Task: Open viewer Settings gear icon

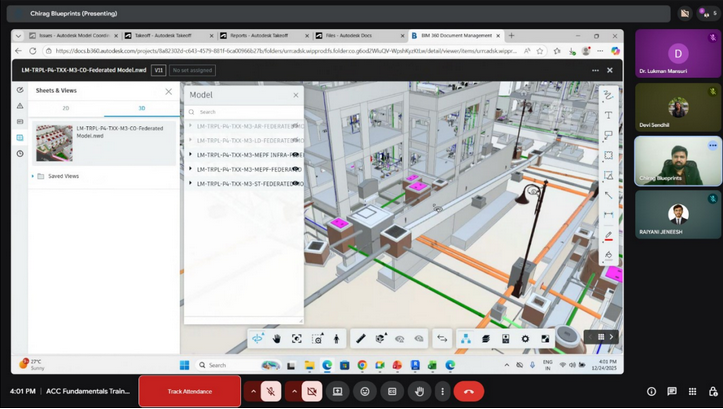Action: click(525, 339)
